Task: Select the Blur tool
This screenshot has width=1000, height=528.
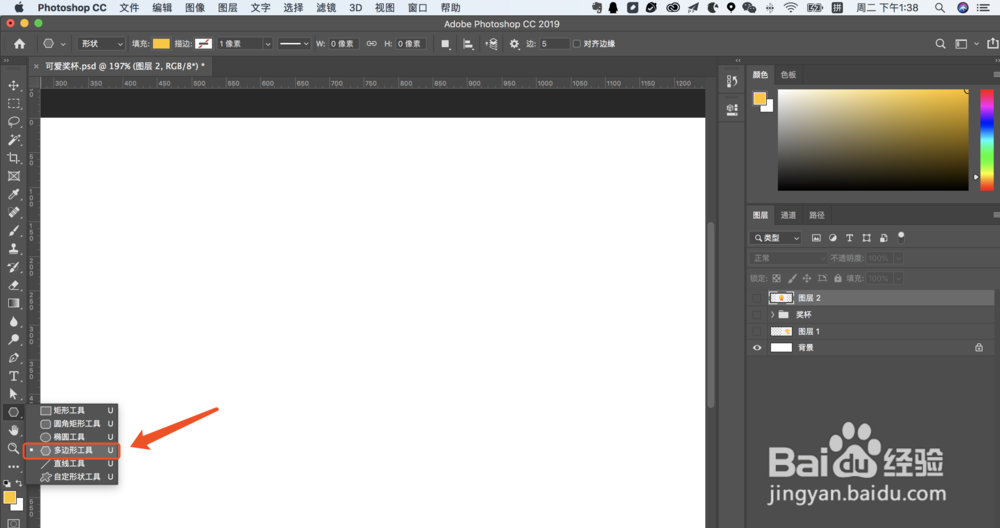Action: [13, 321]
